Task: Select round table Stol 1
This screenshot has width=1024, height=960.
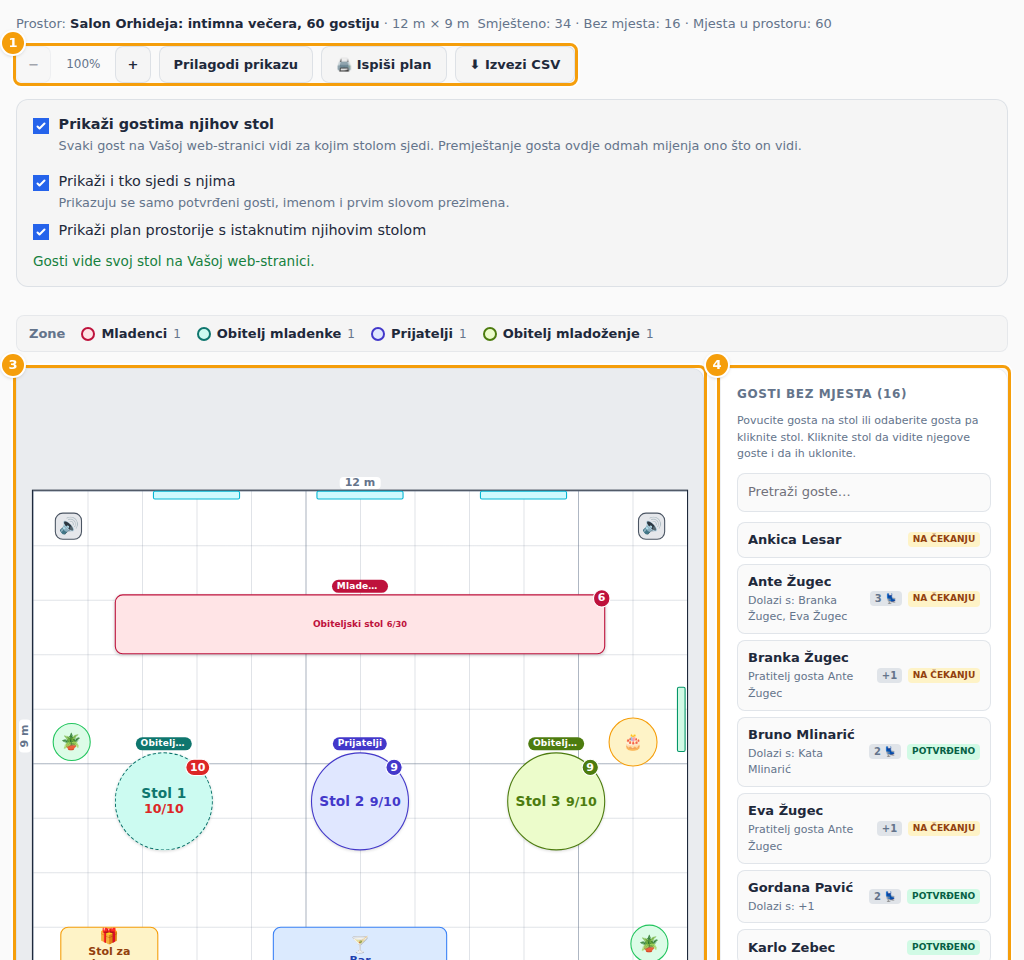Action: 164,801
